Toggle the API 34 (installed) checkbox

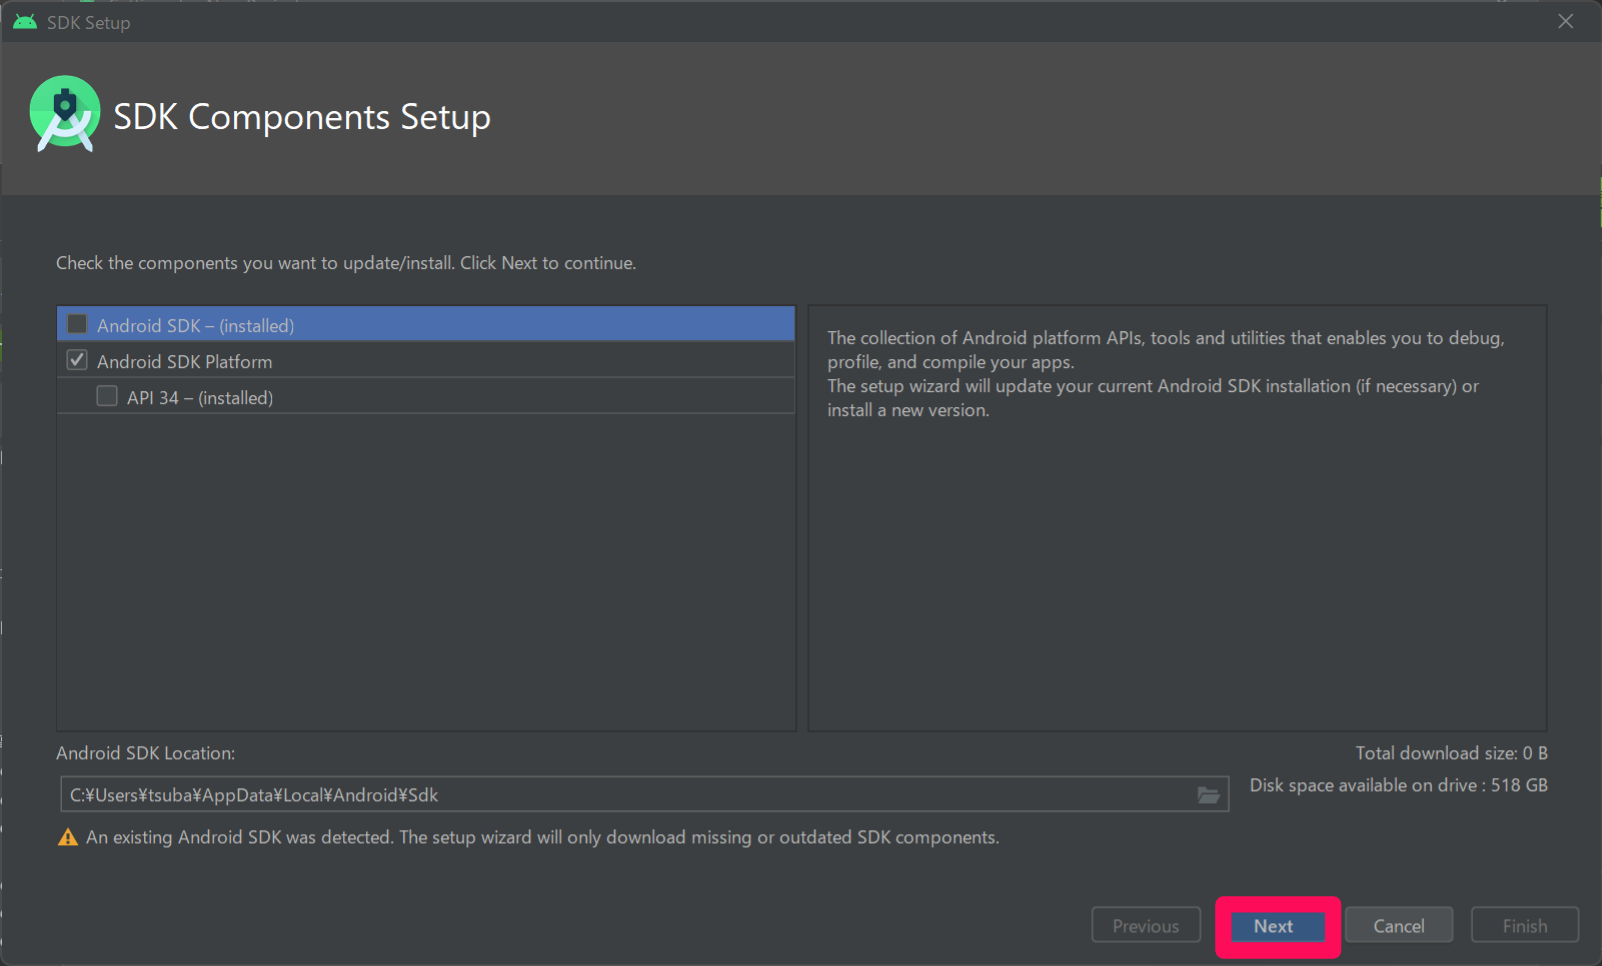tap(107, 396)
